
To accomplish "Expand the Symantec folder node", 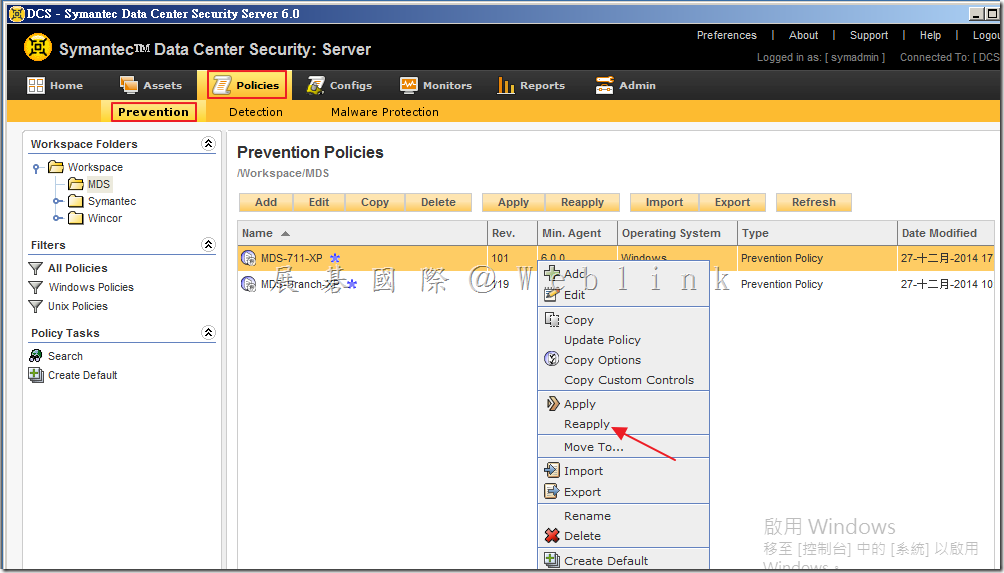I will coord(58,201).
